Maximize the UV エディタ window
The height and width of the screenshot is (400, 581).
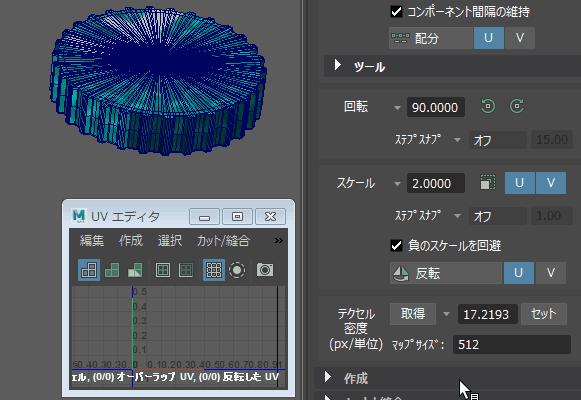click(237, 216)
